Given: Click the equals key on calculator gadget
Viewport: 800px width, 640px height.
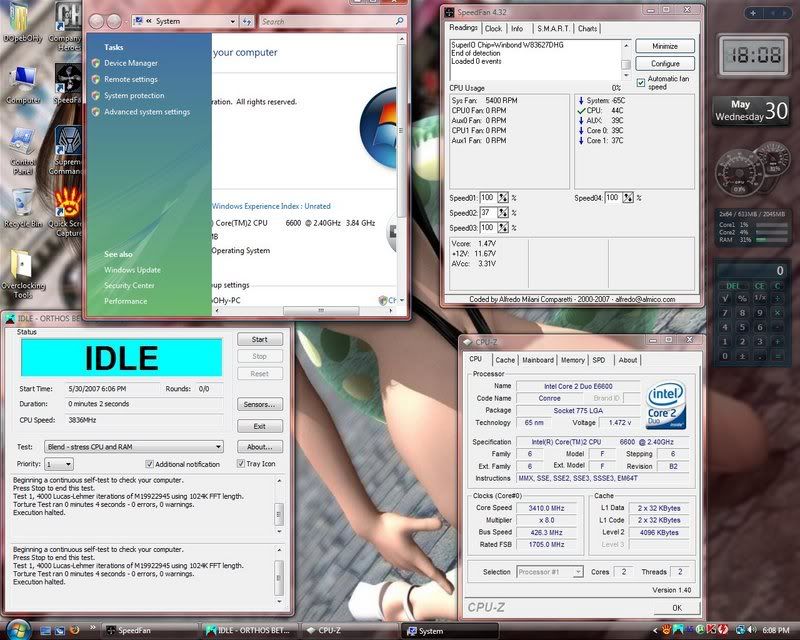Looking at the screenshot, I should (x=778, y=356).
